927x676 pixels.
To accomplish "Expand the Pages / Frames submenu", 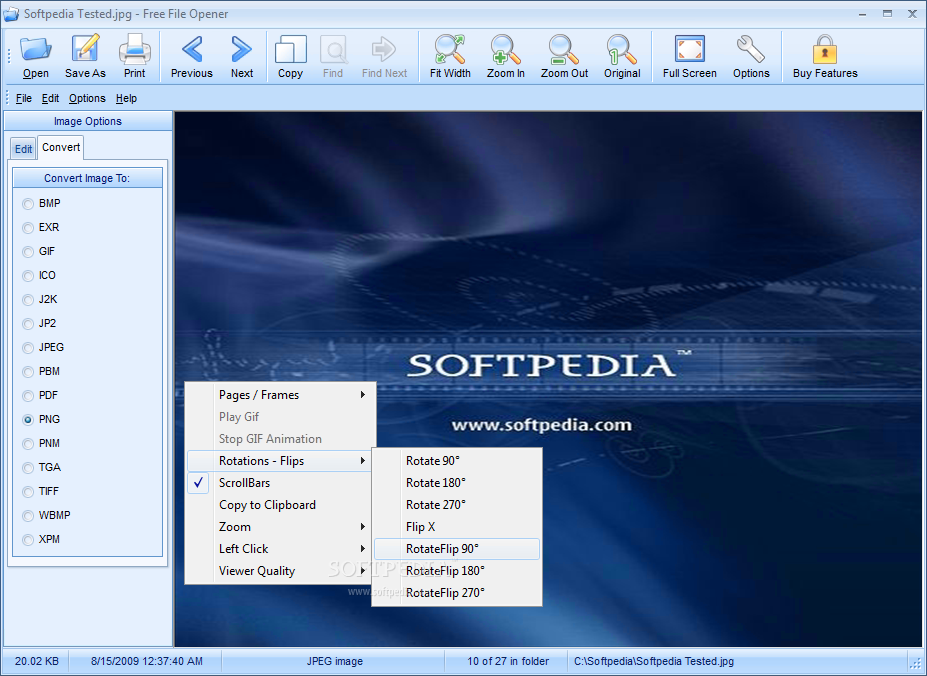I will (x=280, y=394).
